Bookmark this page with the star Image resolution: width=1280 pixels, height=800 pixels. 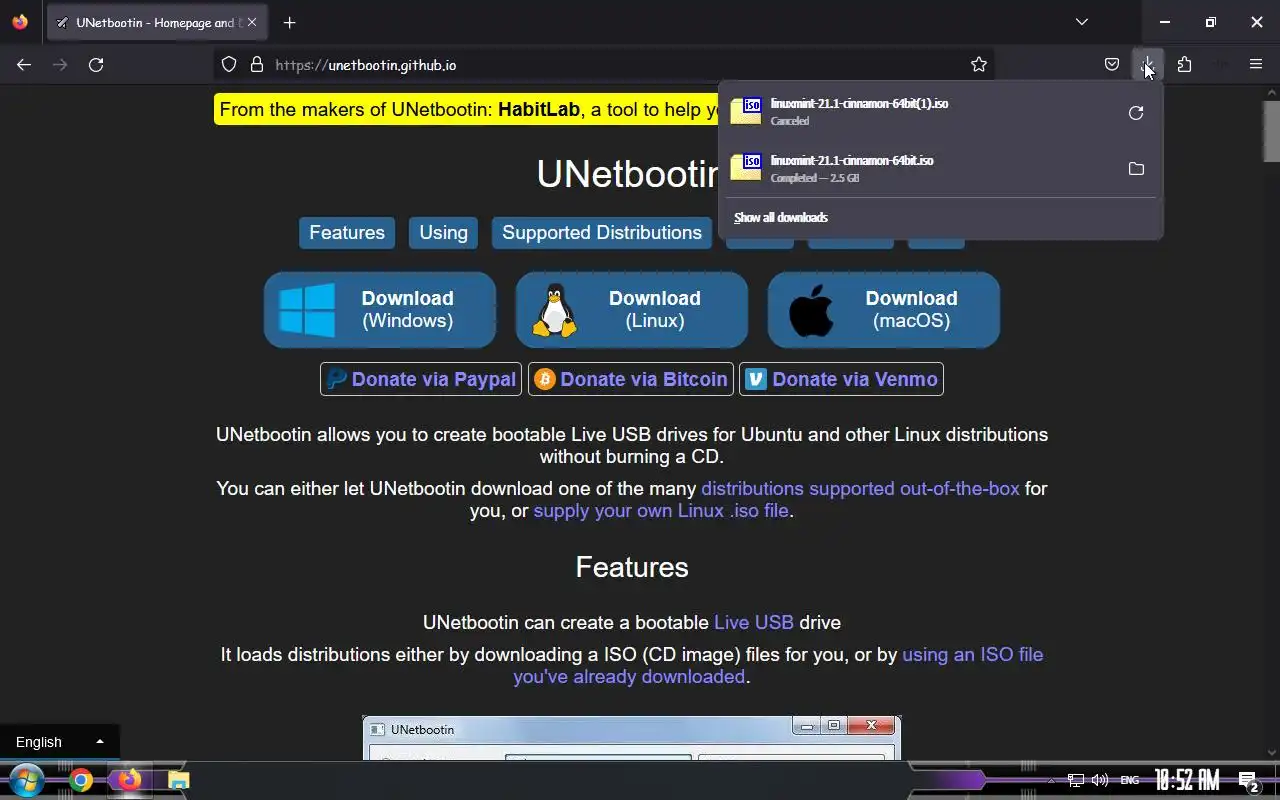click(x=979, y=65)
